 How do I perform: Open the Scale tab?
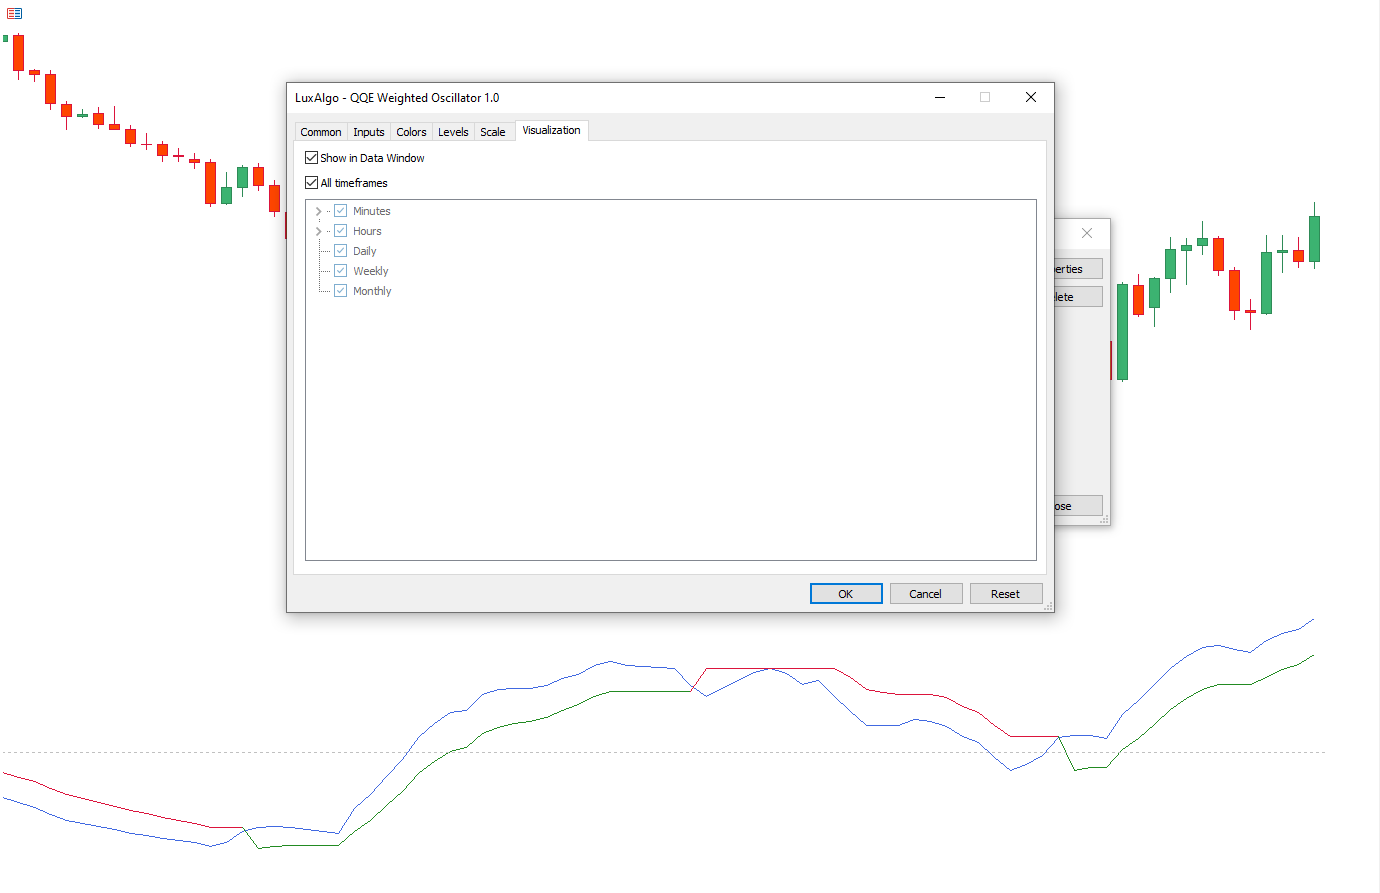click(x=492, y=132)
